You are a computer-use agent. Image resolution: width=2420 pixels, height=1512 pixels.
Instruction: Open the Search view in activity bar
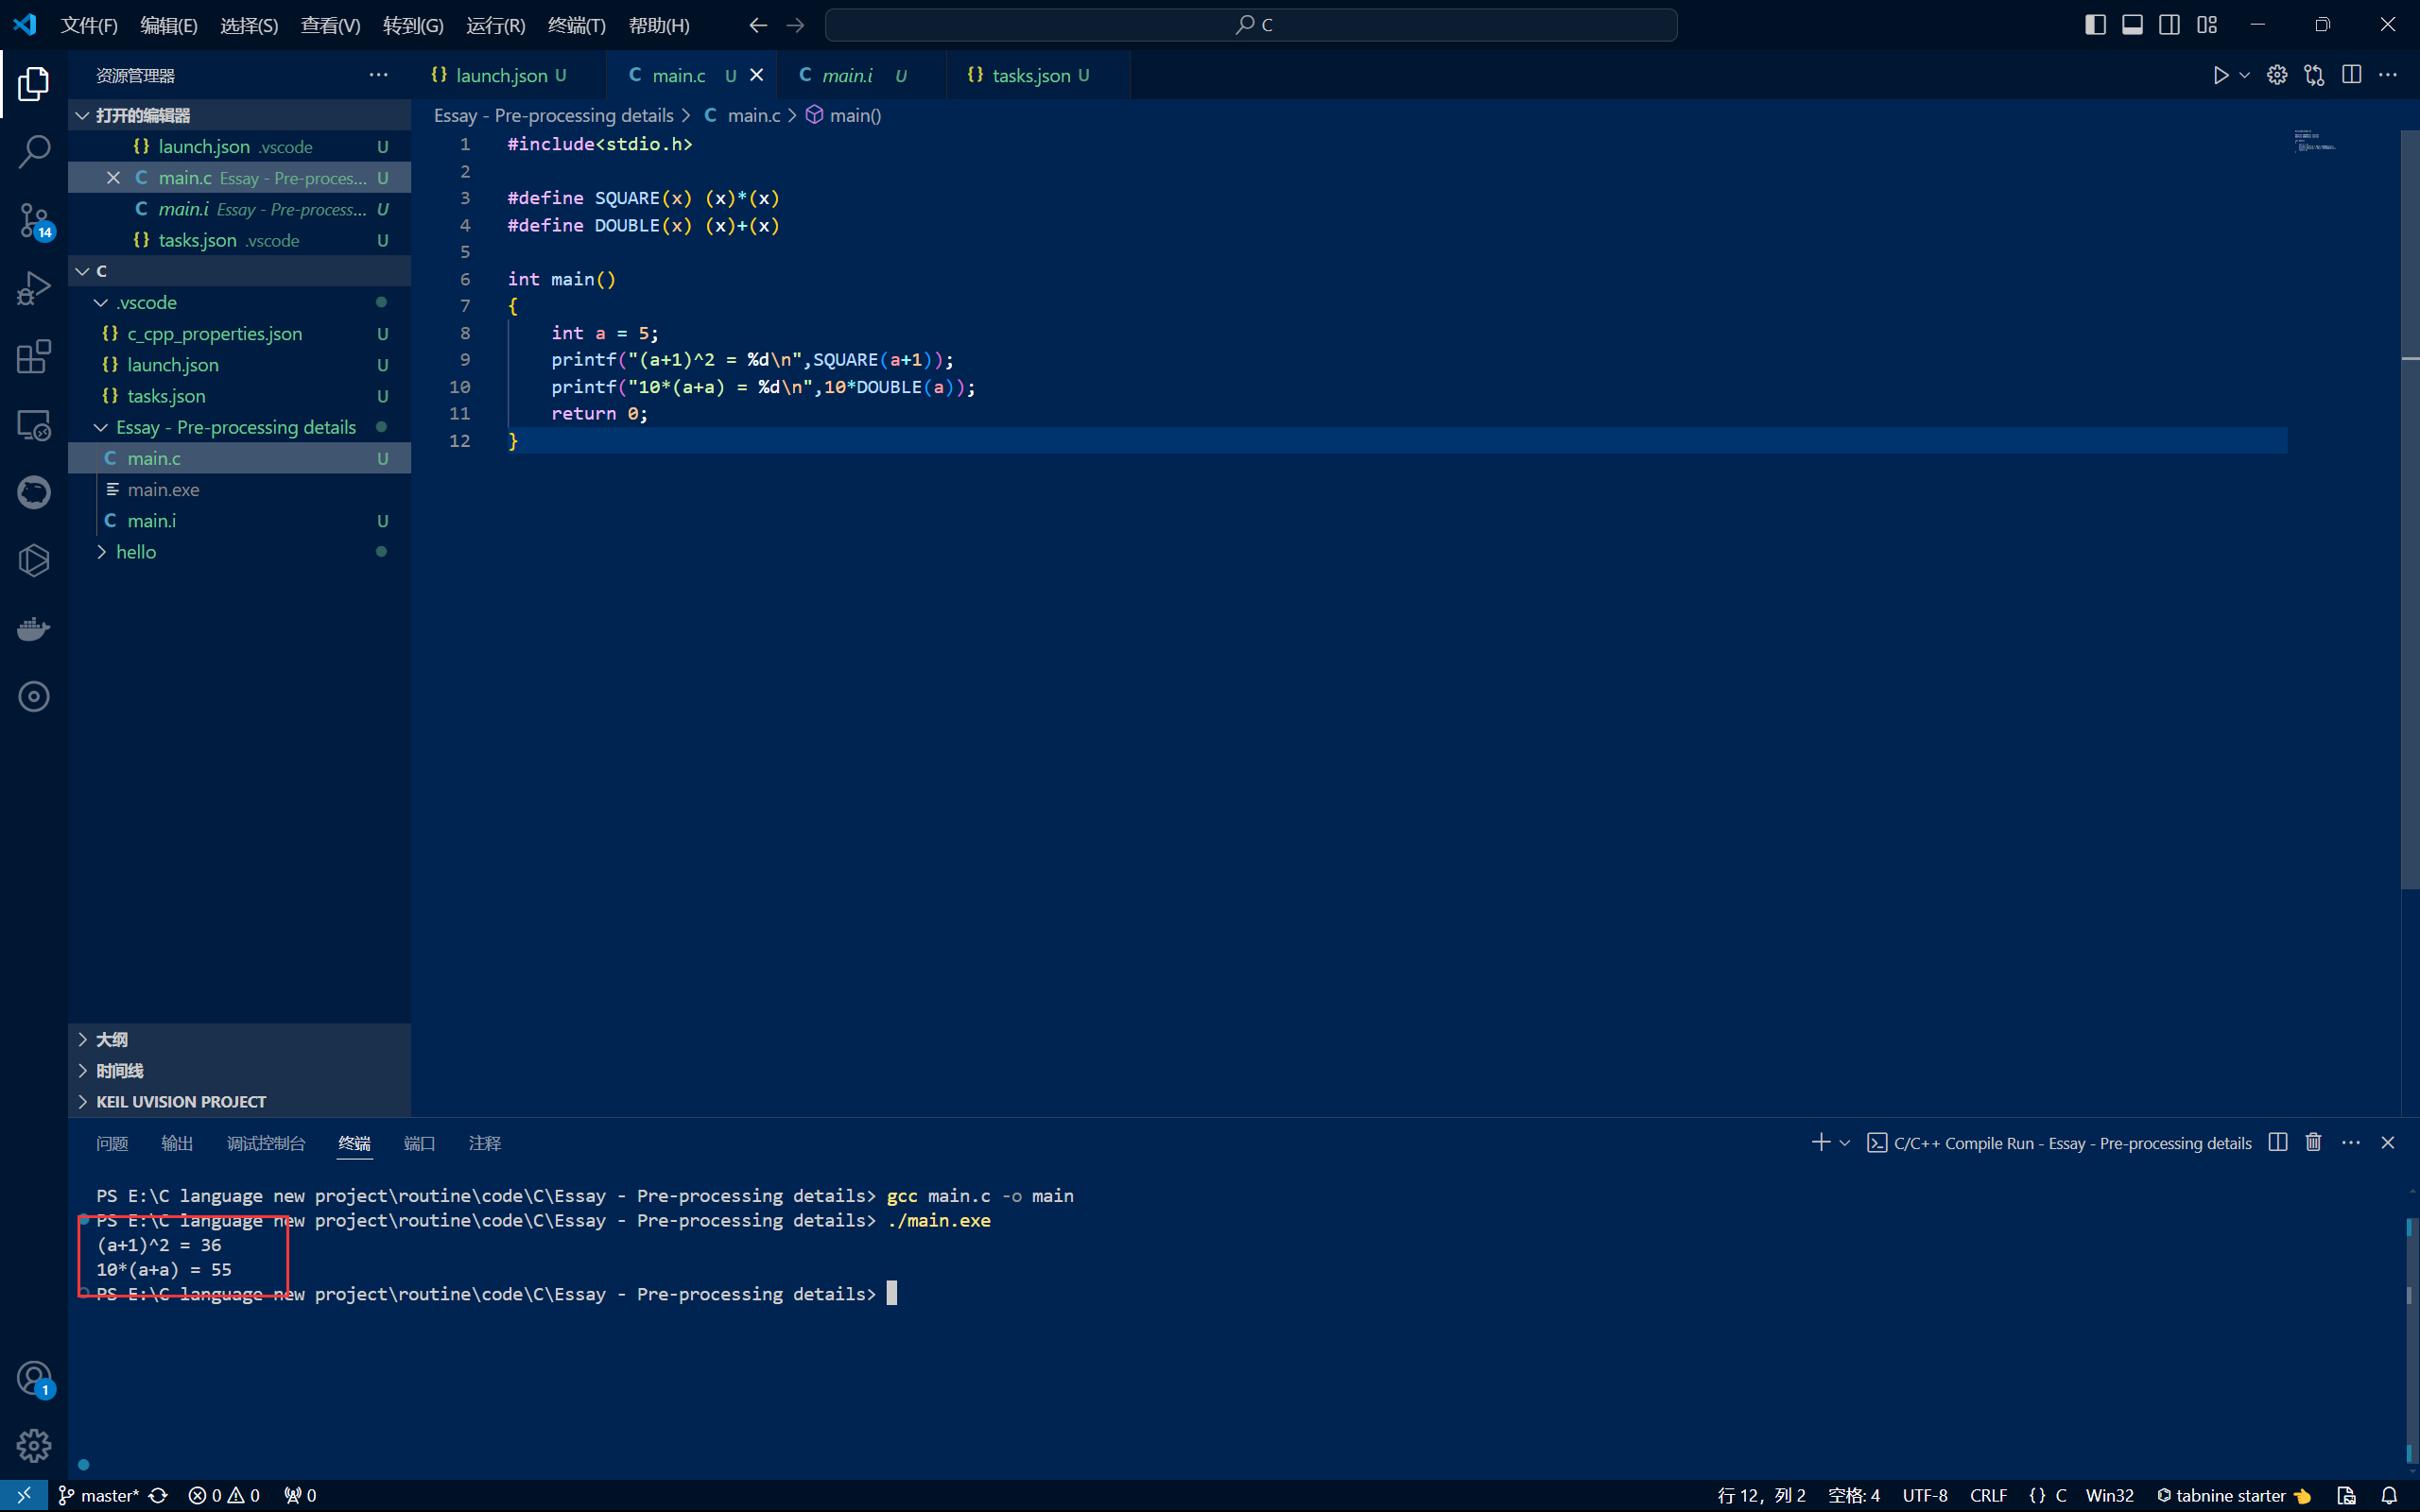pyautogui.click(x=34, y=152)
